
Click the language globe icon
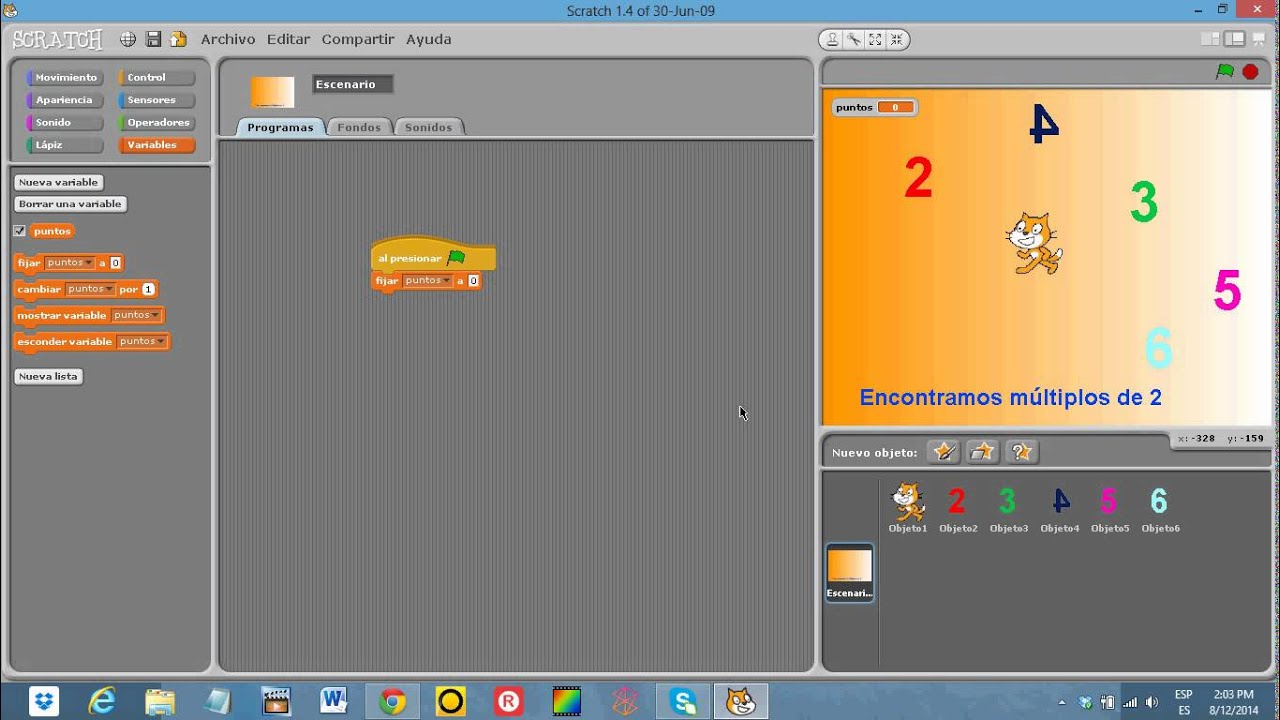(128, 39)
